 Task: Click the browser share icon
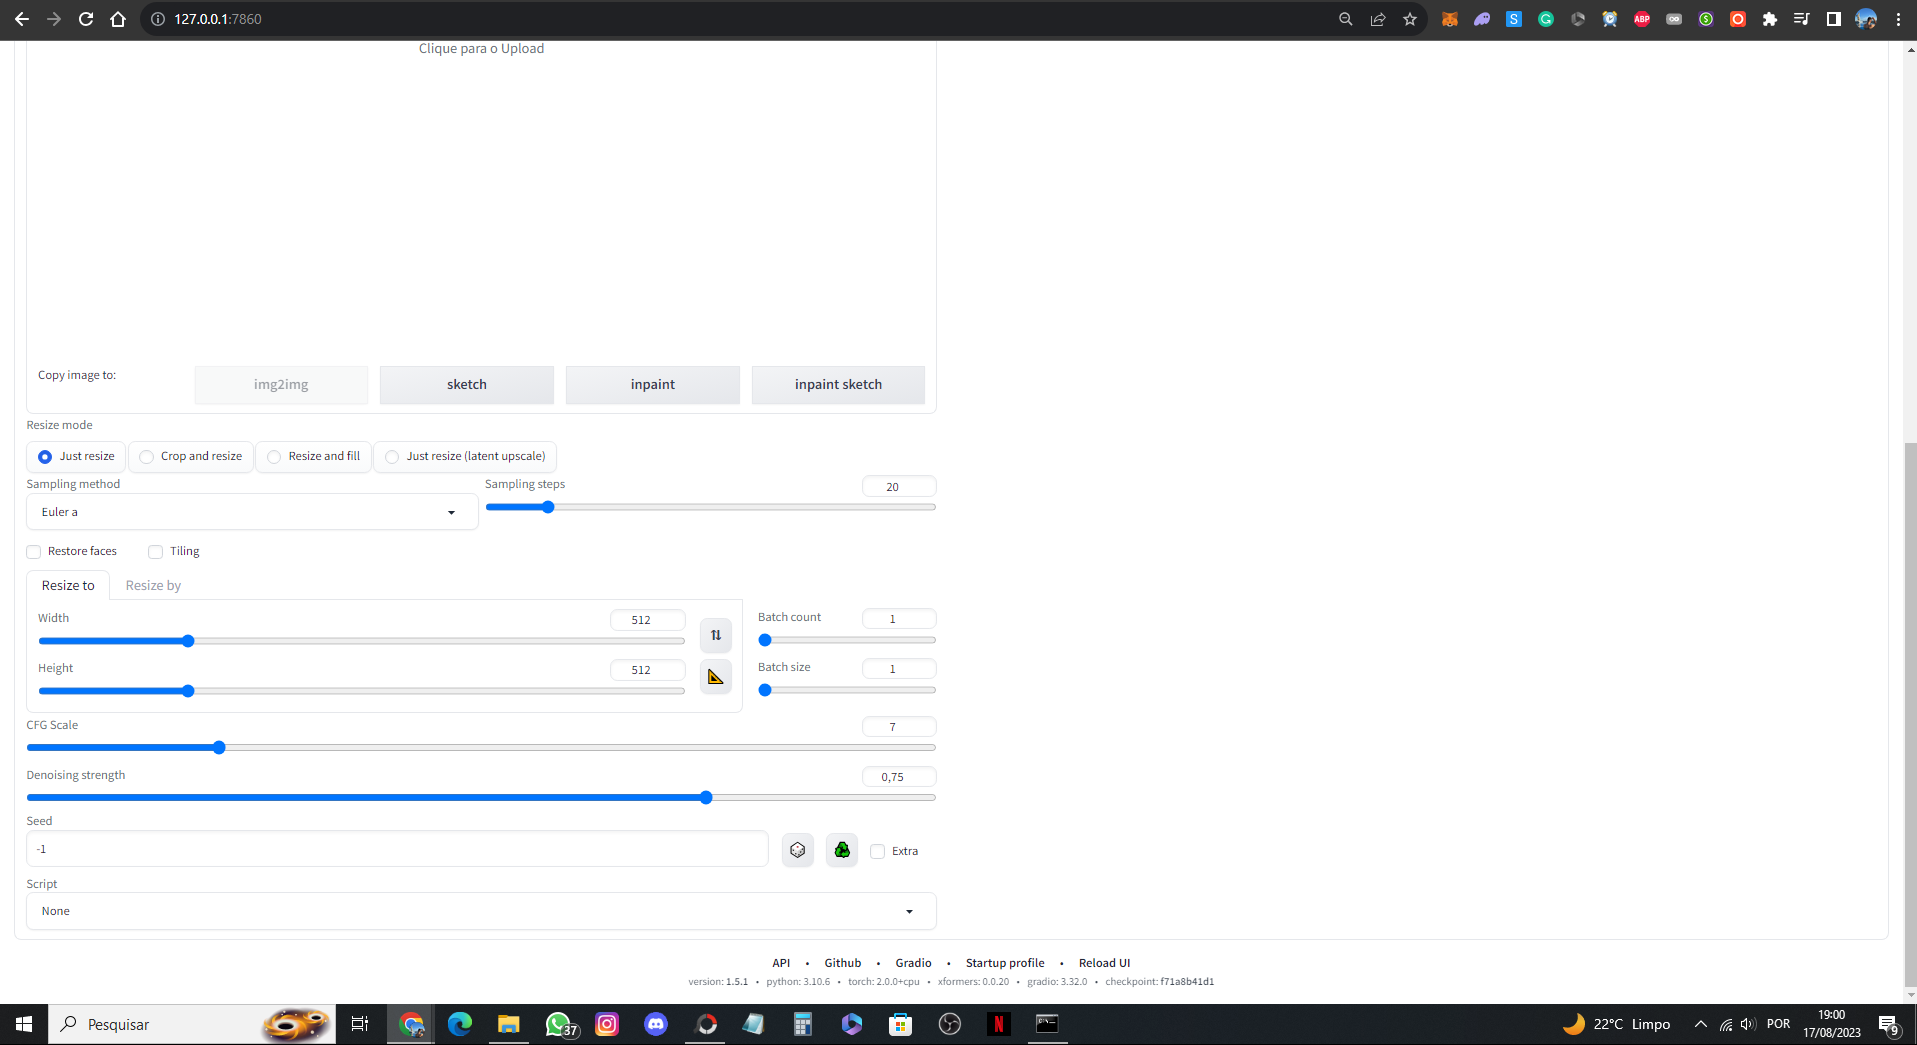pyautogui.click(x=1377, y=19)
